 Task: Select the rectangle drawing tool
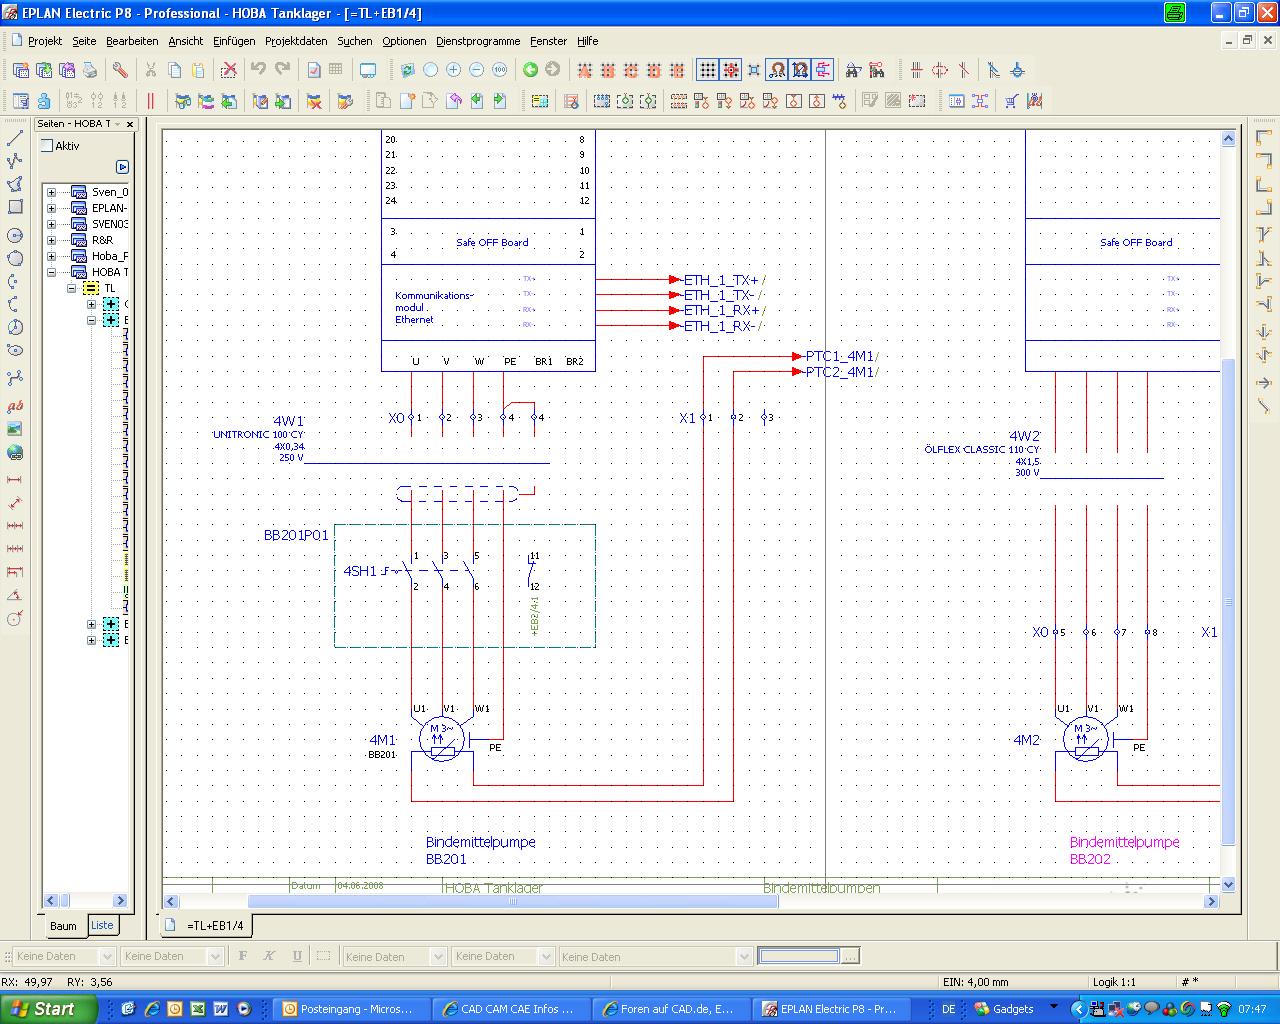point(15,207)
